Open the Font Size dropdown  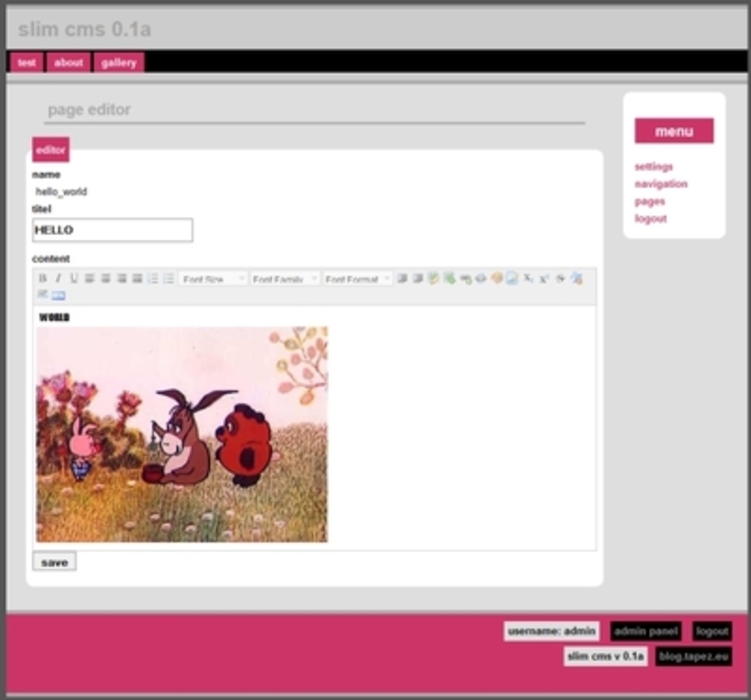pos(214,279)
